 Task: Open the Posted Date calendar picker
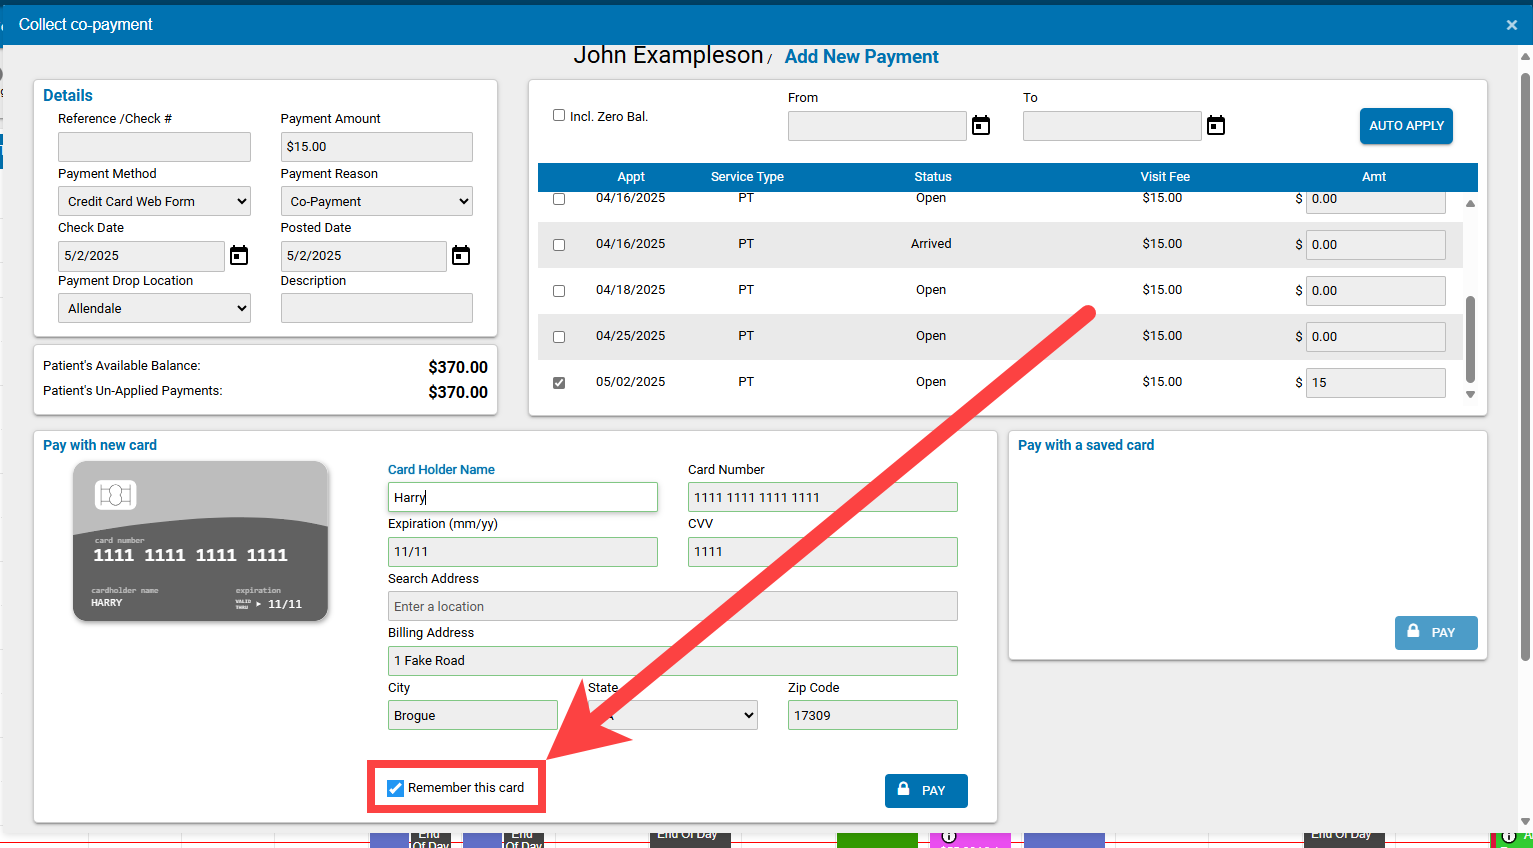pyautogui.click(x=460, y=255)
